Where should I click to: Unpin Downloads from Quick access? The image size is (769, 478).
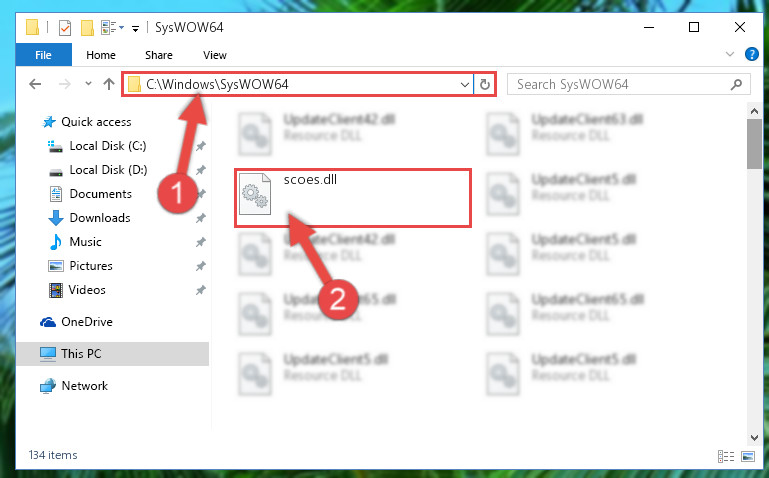coord(201,218)
